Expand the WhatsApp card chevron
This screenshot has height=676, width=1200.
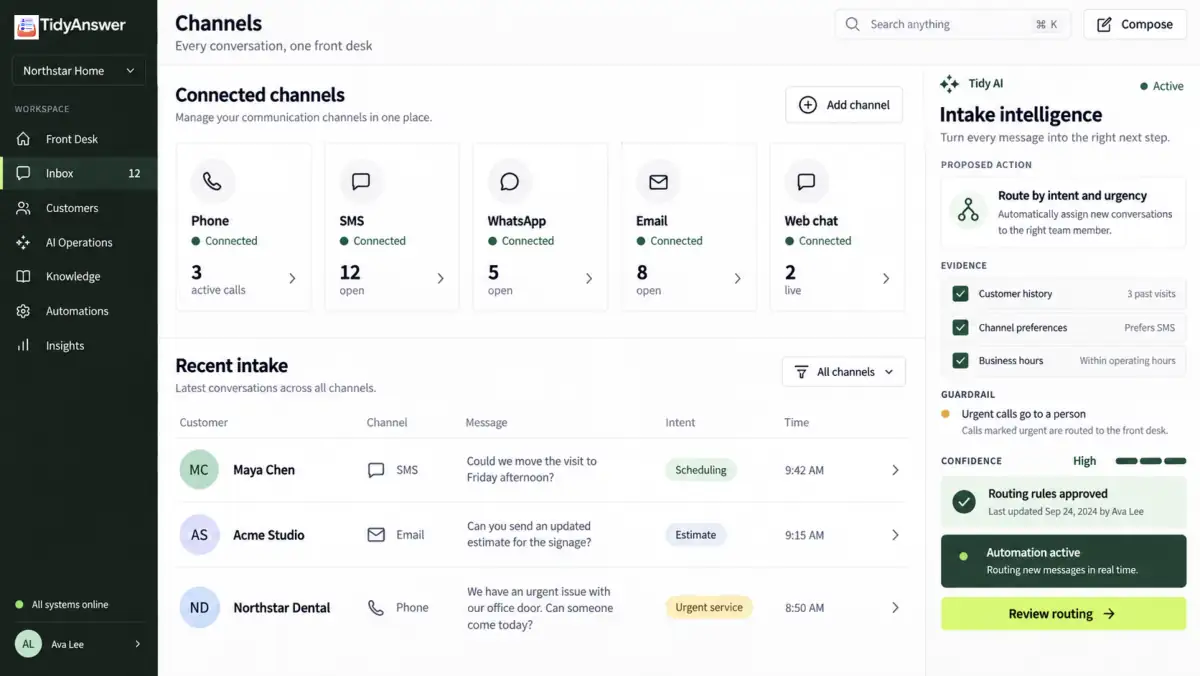[x=588, y=279]
